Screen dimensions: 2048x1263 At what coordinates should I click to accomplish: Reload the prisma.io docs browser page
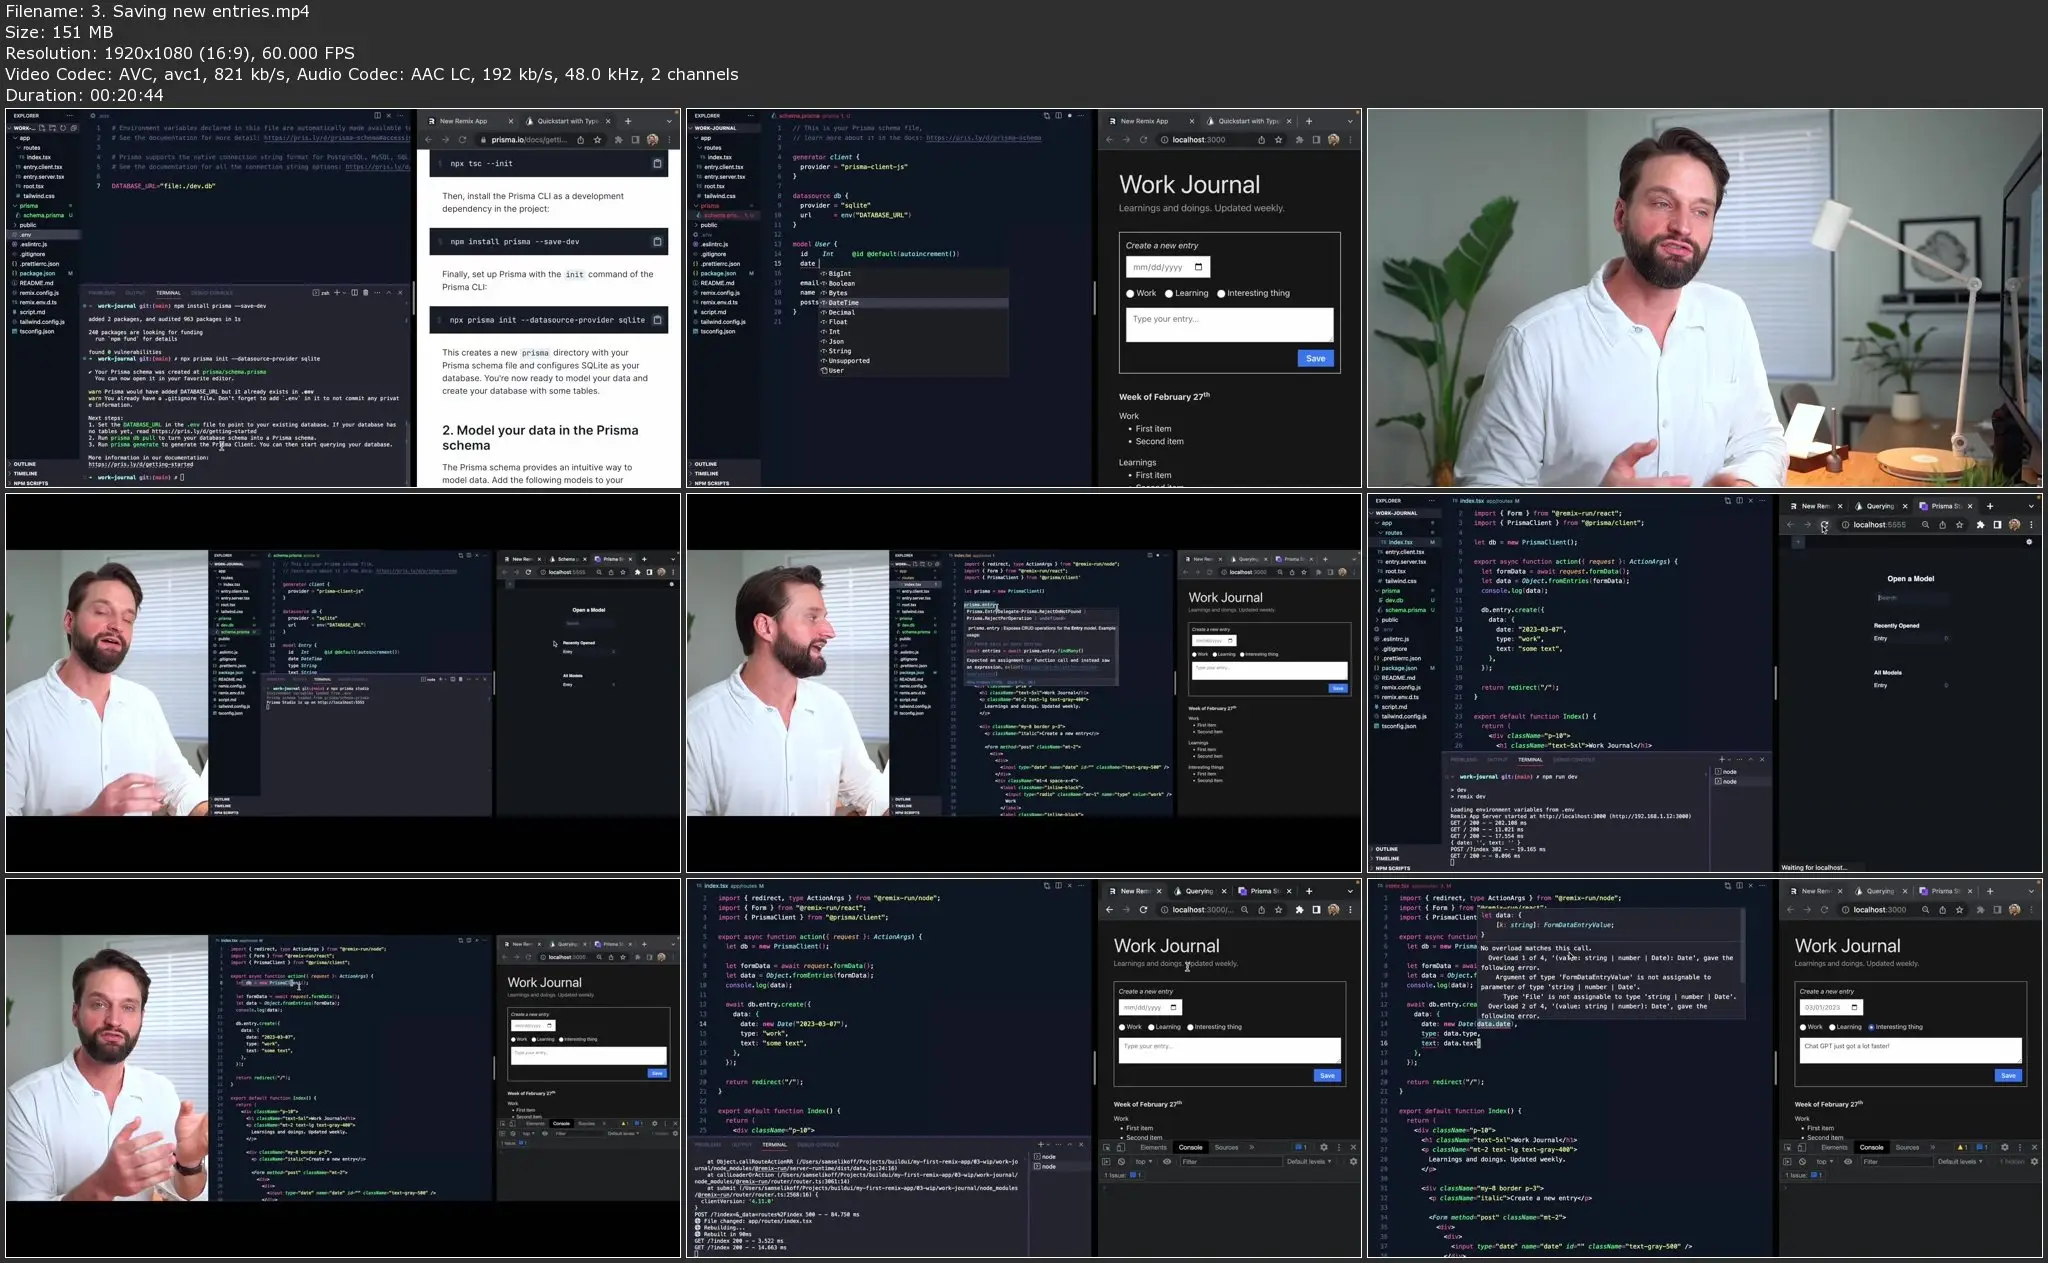(x=462, y=140)
